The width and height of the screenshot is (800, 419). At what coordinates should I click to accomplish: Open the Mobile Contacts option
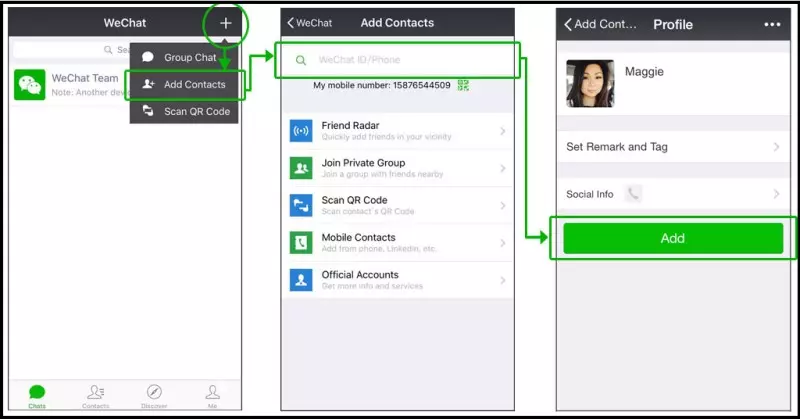point(397,243)
